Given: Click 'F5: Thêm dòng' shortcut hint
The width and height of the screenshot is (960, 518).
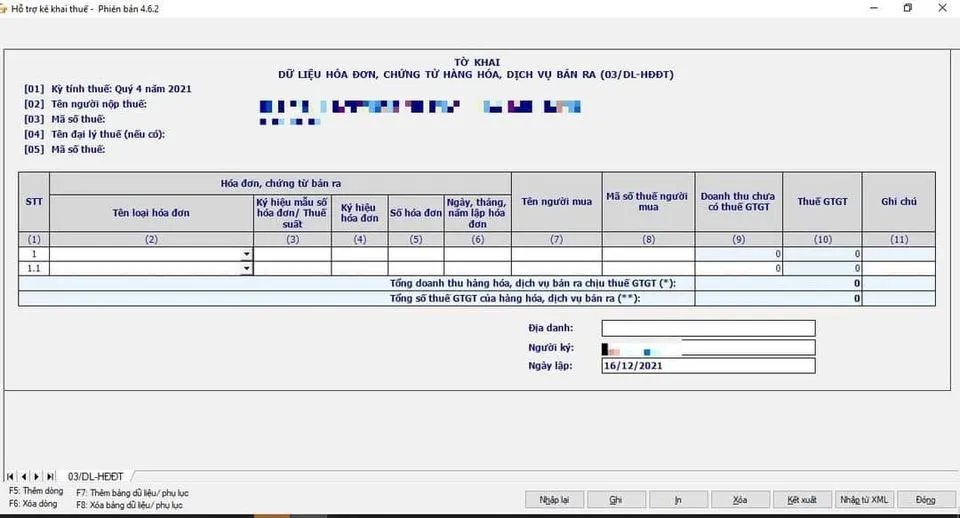Looking at the screenshot, I should coord(36,491).
